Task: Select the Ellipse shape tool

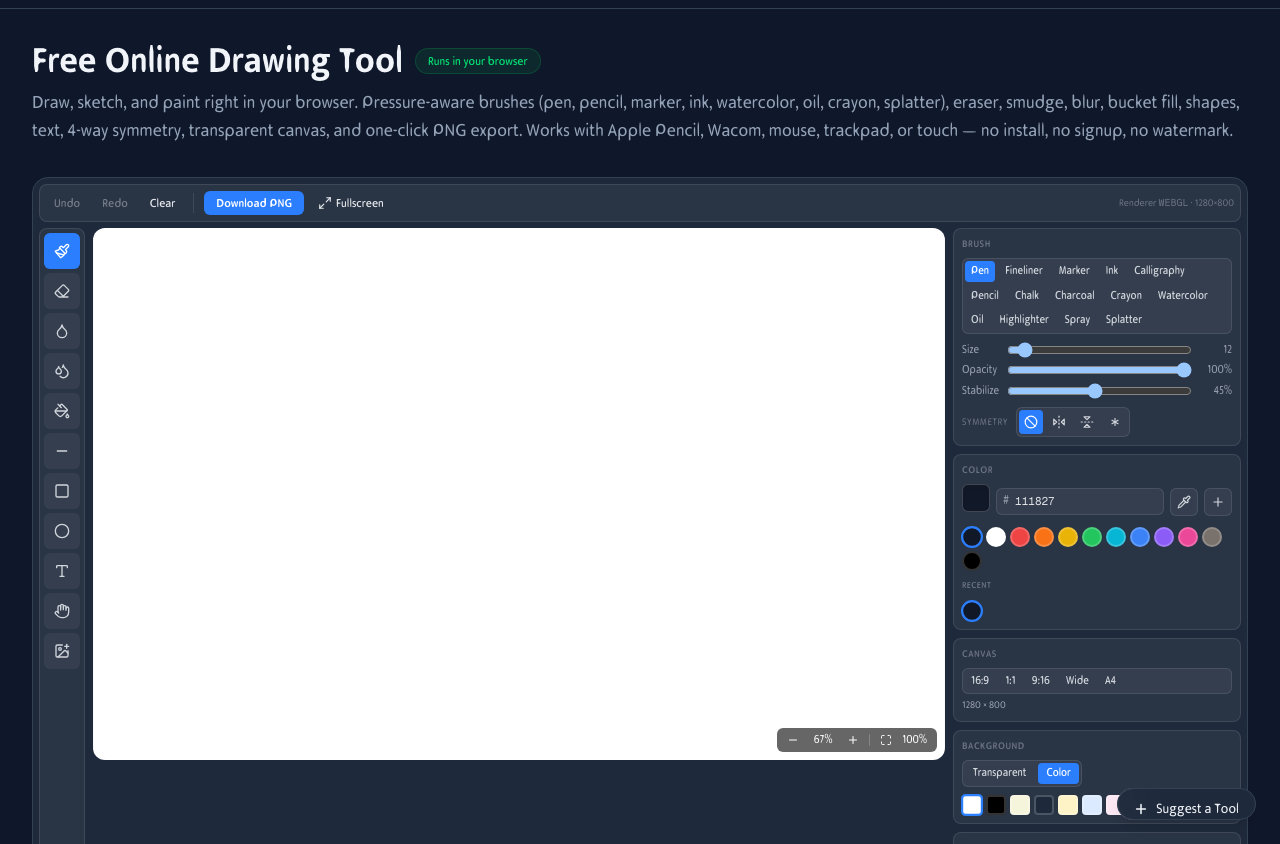Action: pos(62,531)
